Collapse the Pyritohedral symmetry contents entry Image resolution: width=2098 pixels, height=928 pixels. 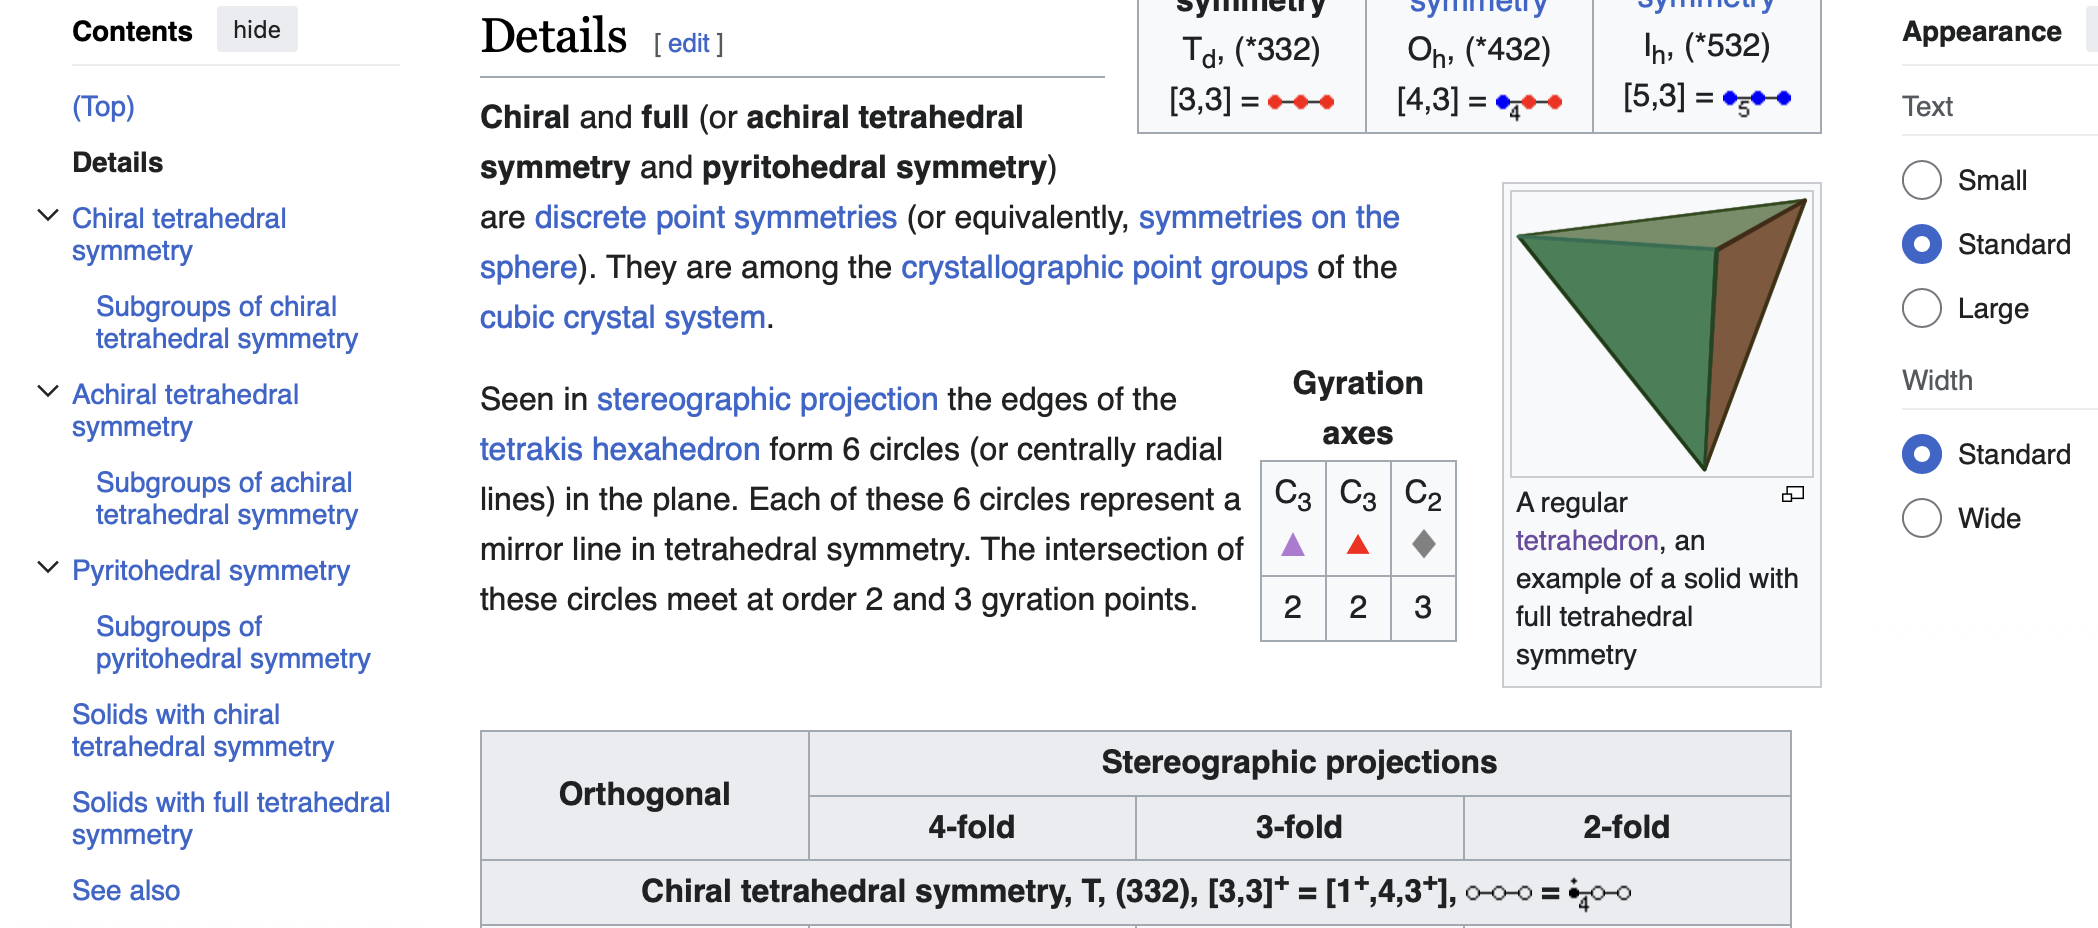click(x=47, y=568)
